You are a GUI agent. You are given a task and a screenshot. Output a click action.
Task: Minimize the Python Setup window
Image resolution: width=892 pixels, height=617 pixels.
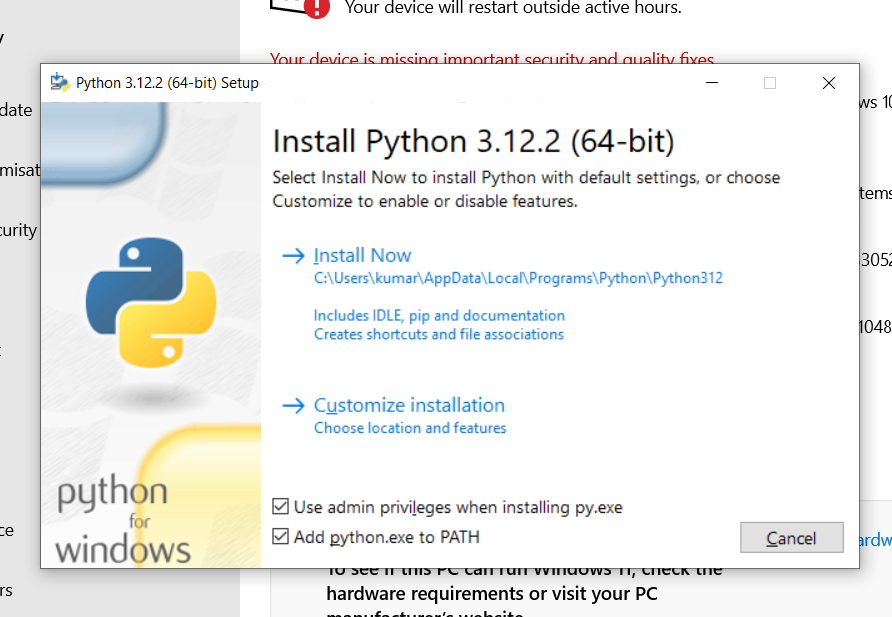coord(711,83)
